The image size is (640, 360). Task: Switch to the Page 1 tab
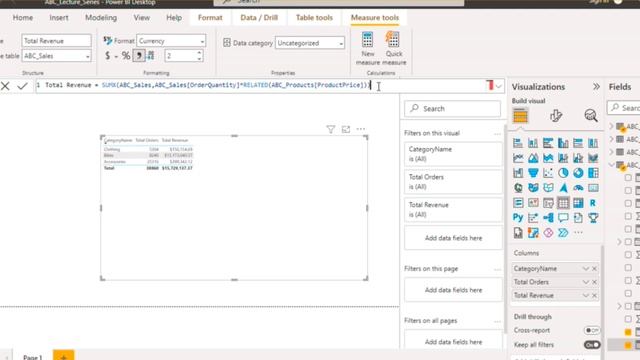[x=32, y=357]
